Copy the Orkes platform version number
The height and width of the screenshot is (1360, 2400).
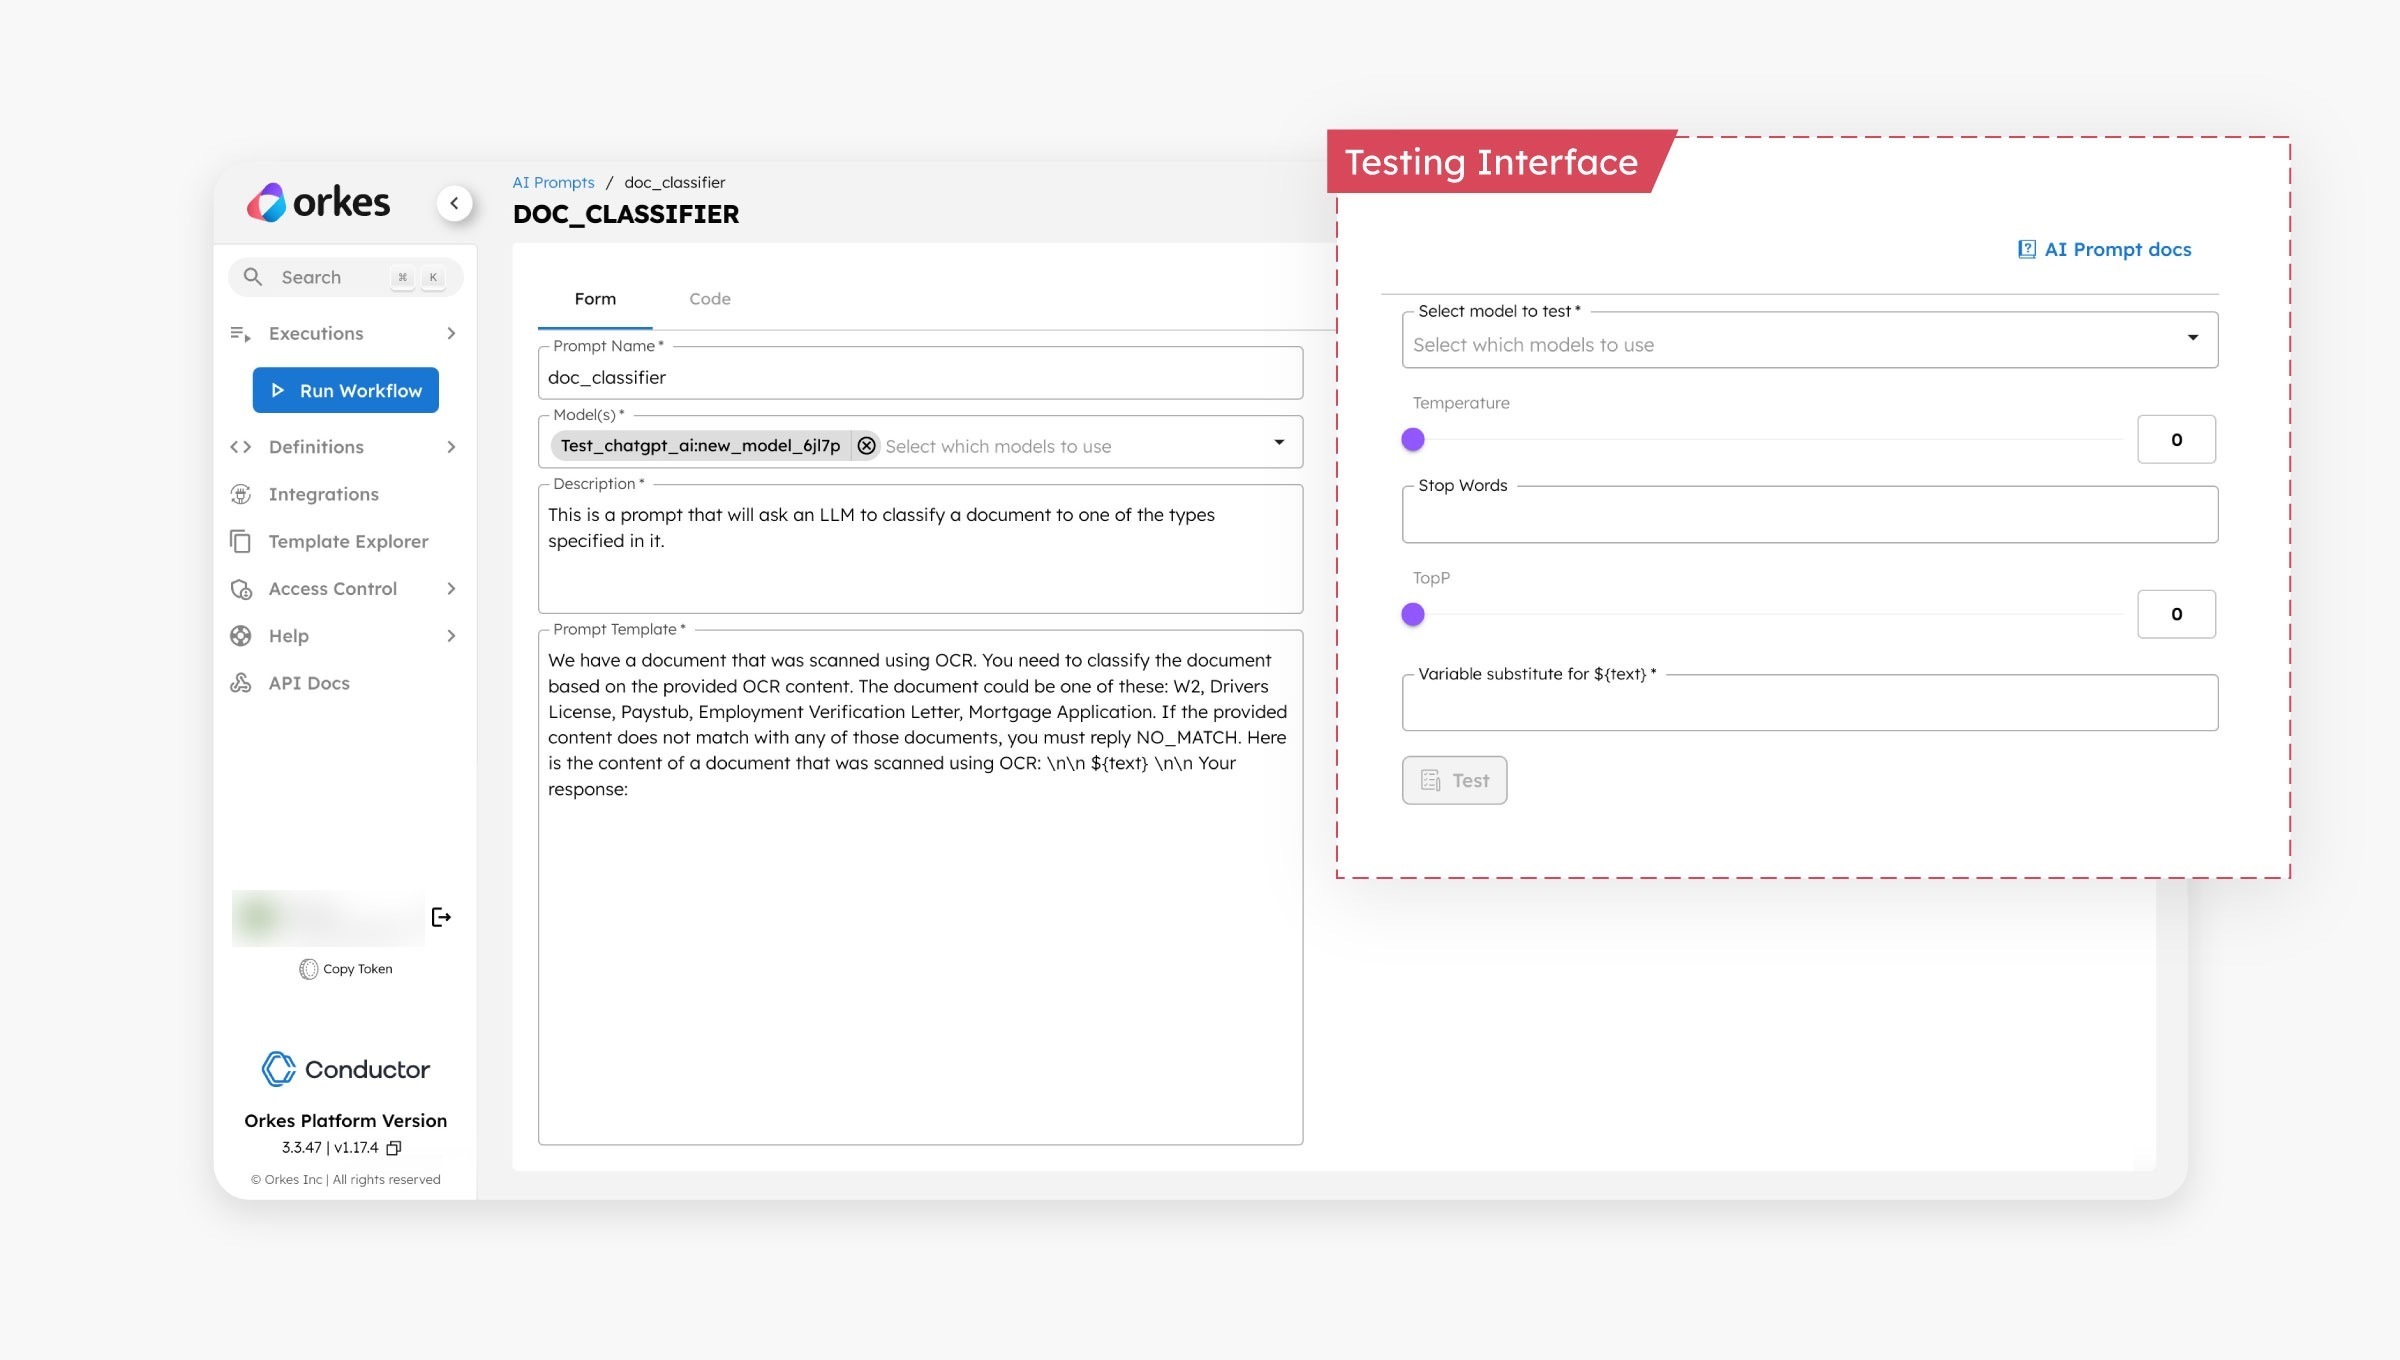(x=393, y=1147)
